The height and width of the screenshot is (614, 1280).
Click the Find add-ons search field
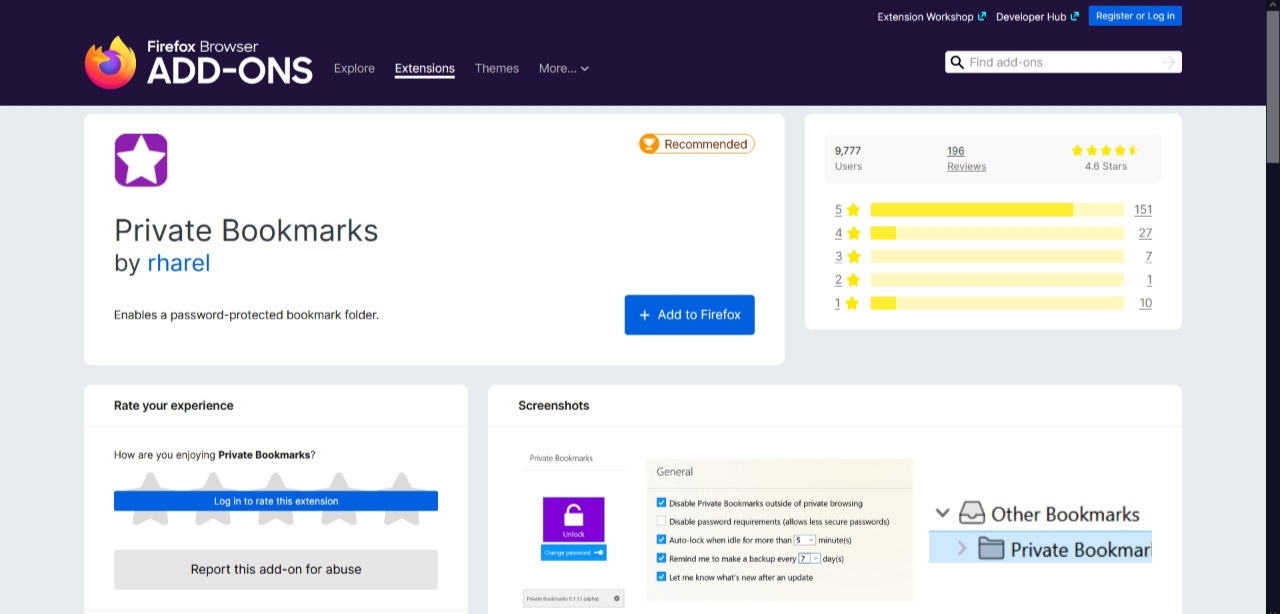[x=1063, y=62]
